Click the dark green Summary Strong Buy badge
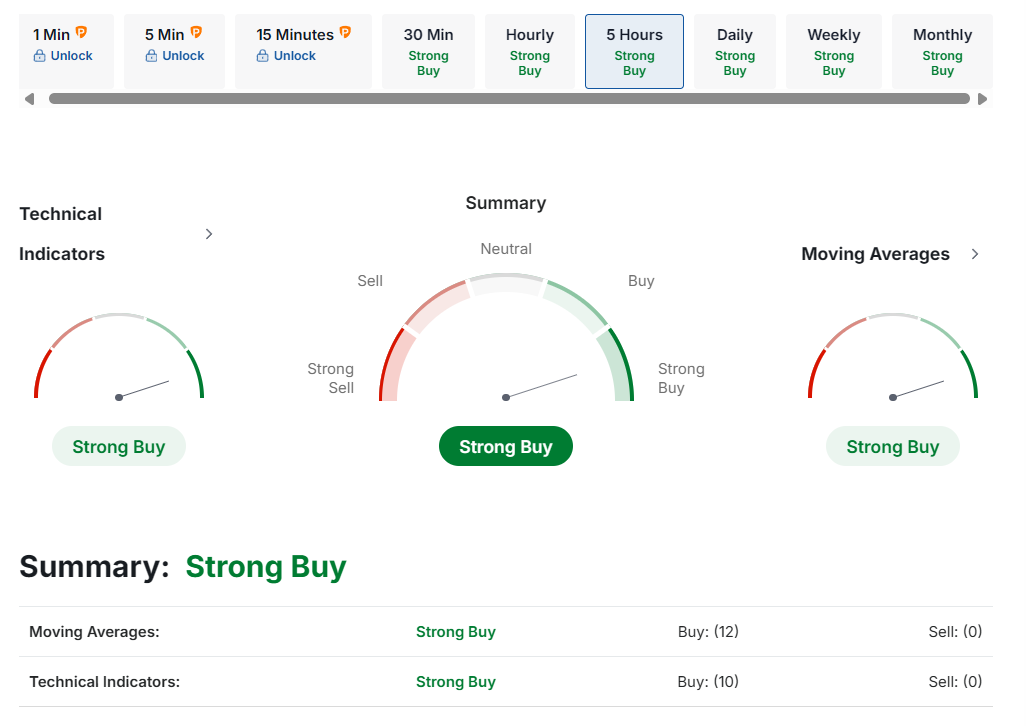Screen dimensions: 1026x726 pos(505,446)
